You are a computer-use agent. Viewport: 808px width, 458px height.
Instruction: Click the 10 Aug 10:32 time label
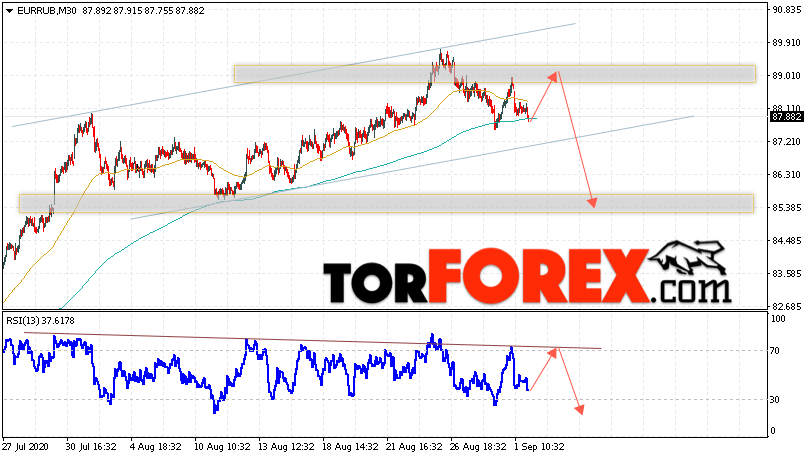click(x=222, y=447)
